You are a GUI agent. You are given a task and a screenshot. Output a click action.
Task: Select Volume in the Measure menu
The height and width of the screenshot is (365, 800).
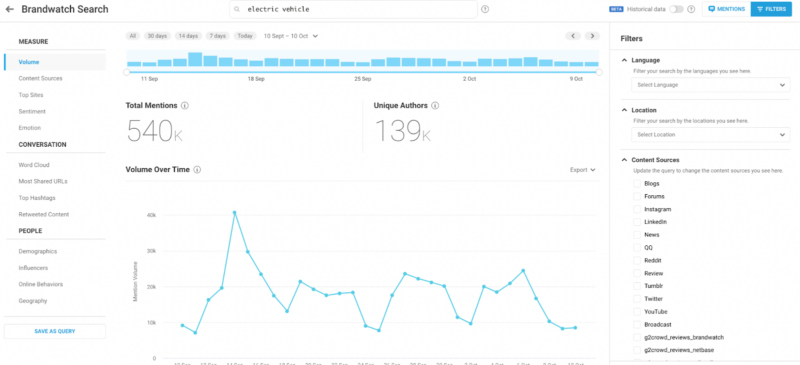coord(55,62)
